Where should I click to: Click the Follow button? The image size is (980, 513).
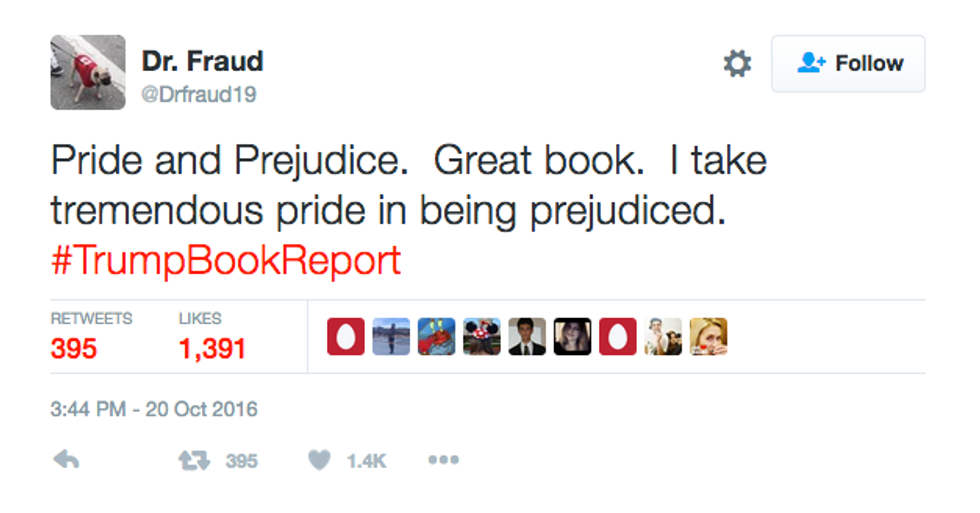point(848,64)
